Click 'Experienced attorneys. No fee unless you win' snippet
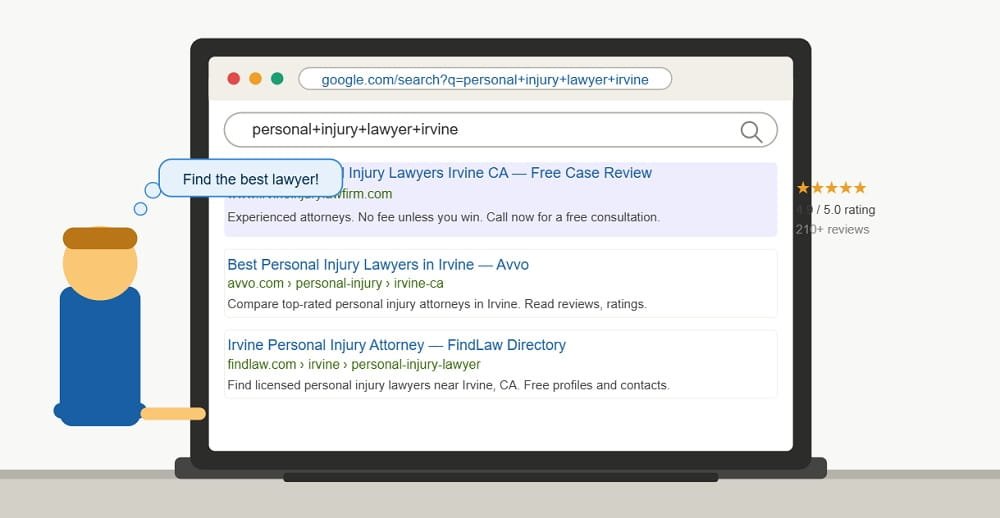Screen dimensions: 1000x518 [x=443, y=217]
